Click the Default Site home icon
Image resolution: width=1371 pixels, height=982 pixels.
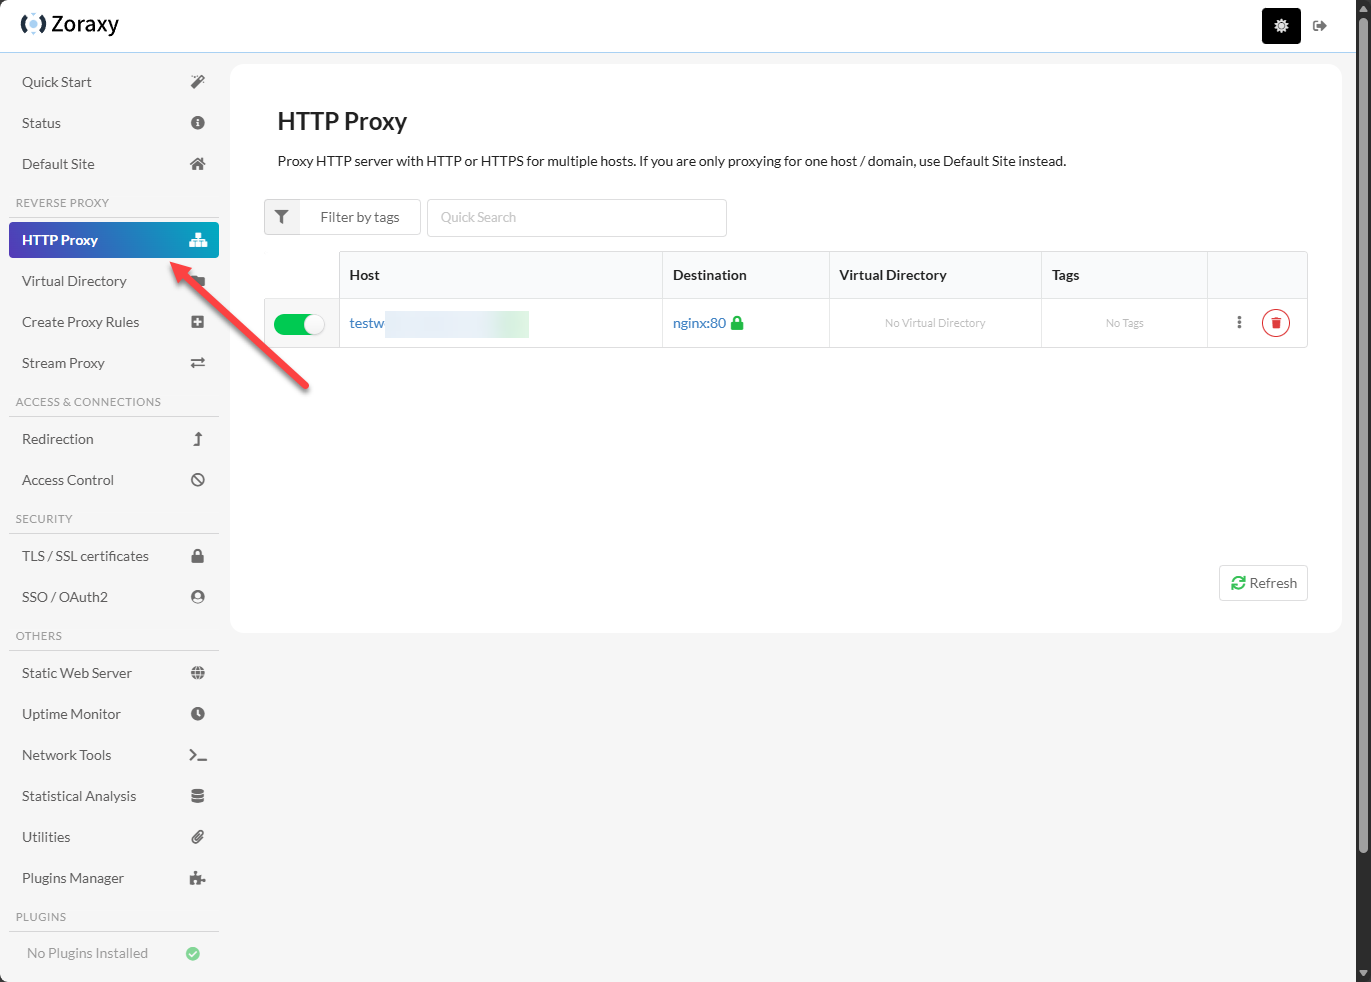click(197, 164)
